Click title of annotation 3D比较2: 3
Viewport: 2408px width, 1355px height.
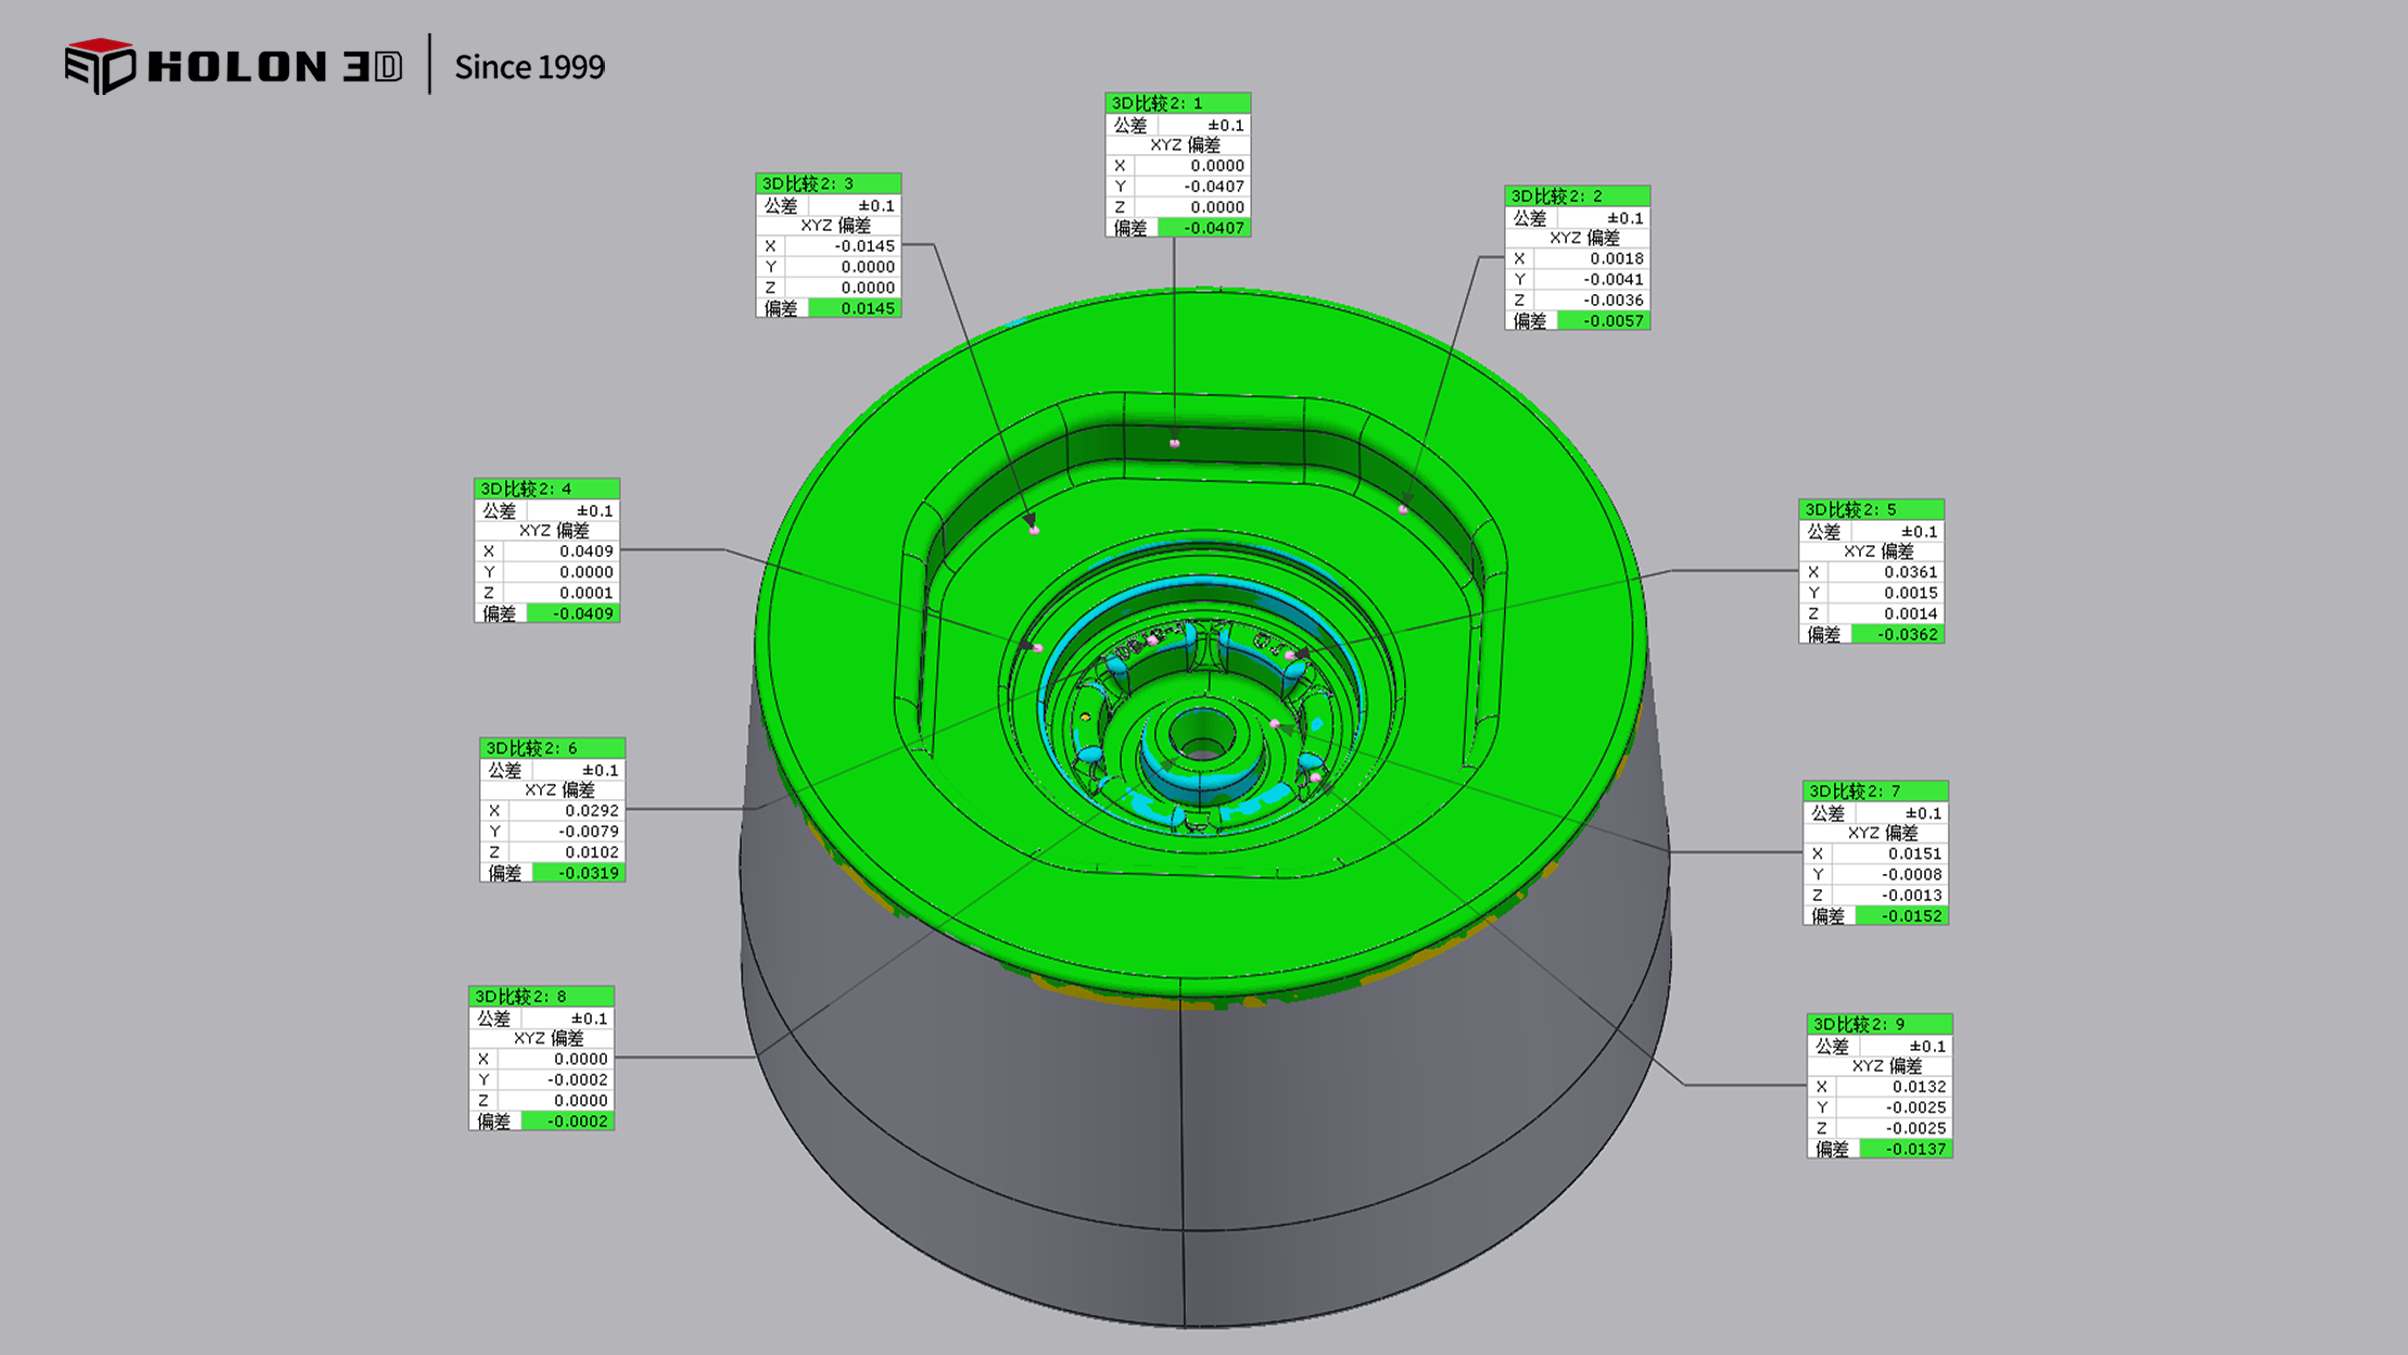827,183
